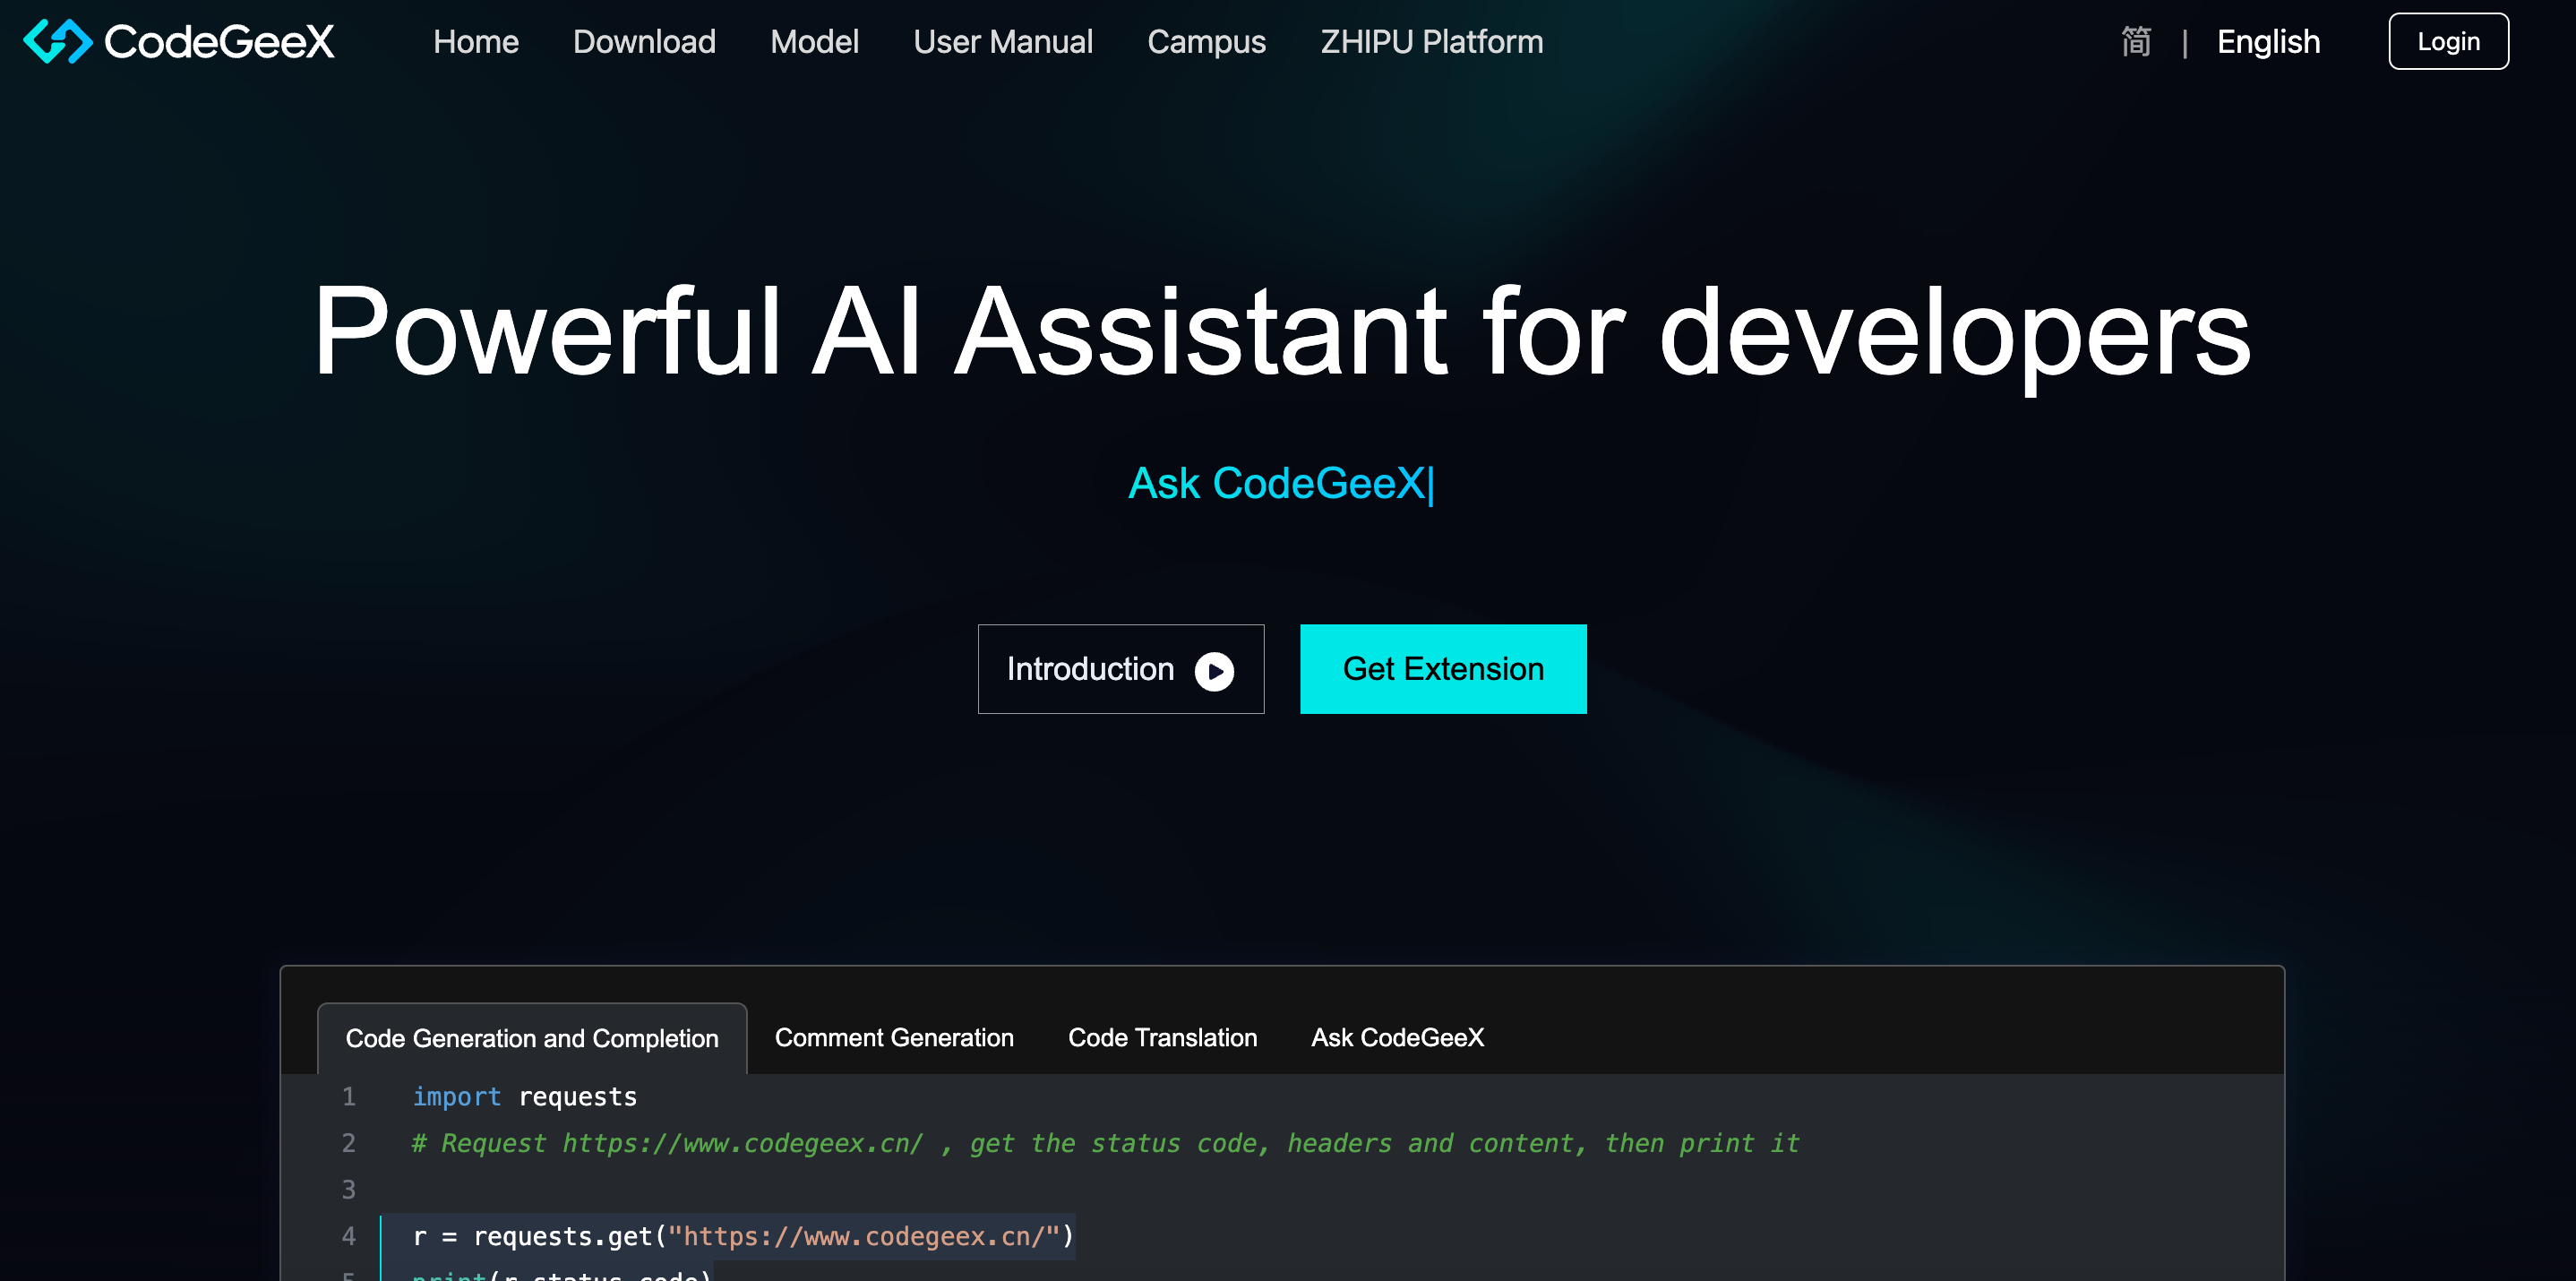Click the Ask CodeGeeX headline text
Viewport: 2576px width, 1281px height.
pyautogui.click(x=1282, y=484)
